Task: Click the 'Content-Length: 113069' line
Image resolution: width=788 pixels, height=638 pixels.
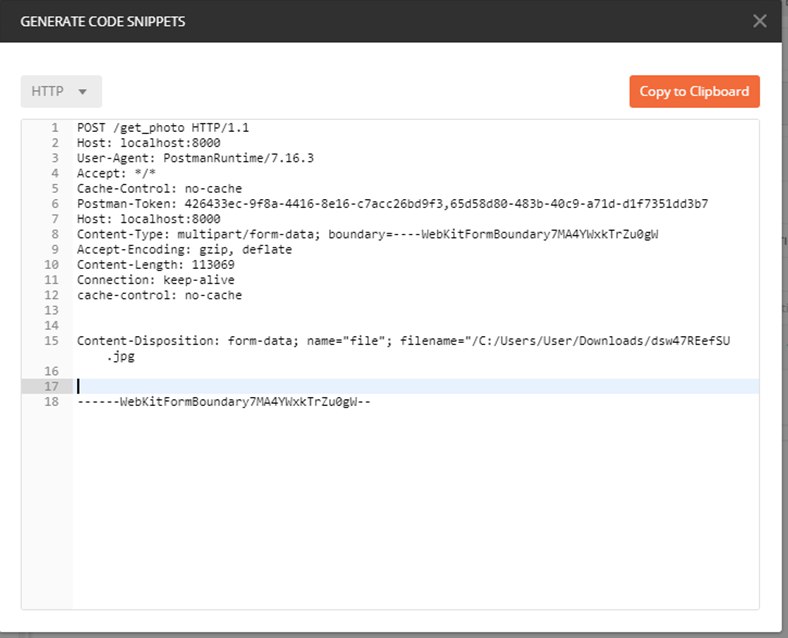Action: click(156, 264)
